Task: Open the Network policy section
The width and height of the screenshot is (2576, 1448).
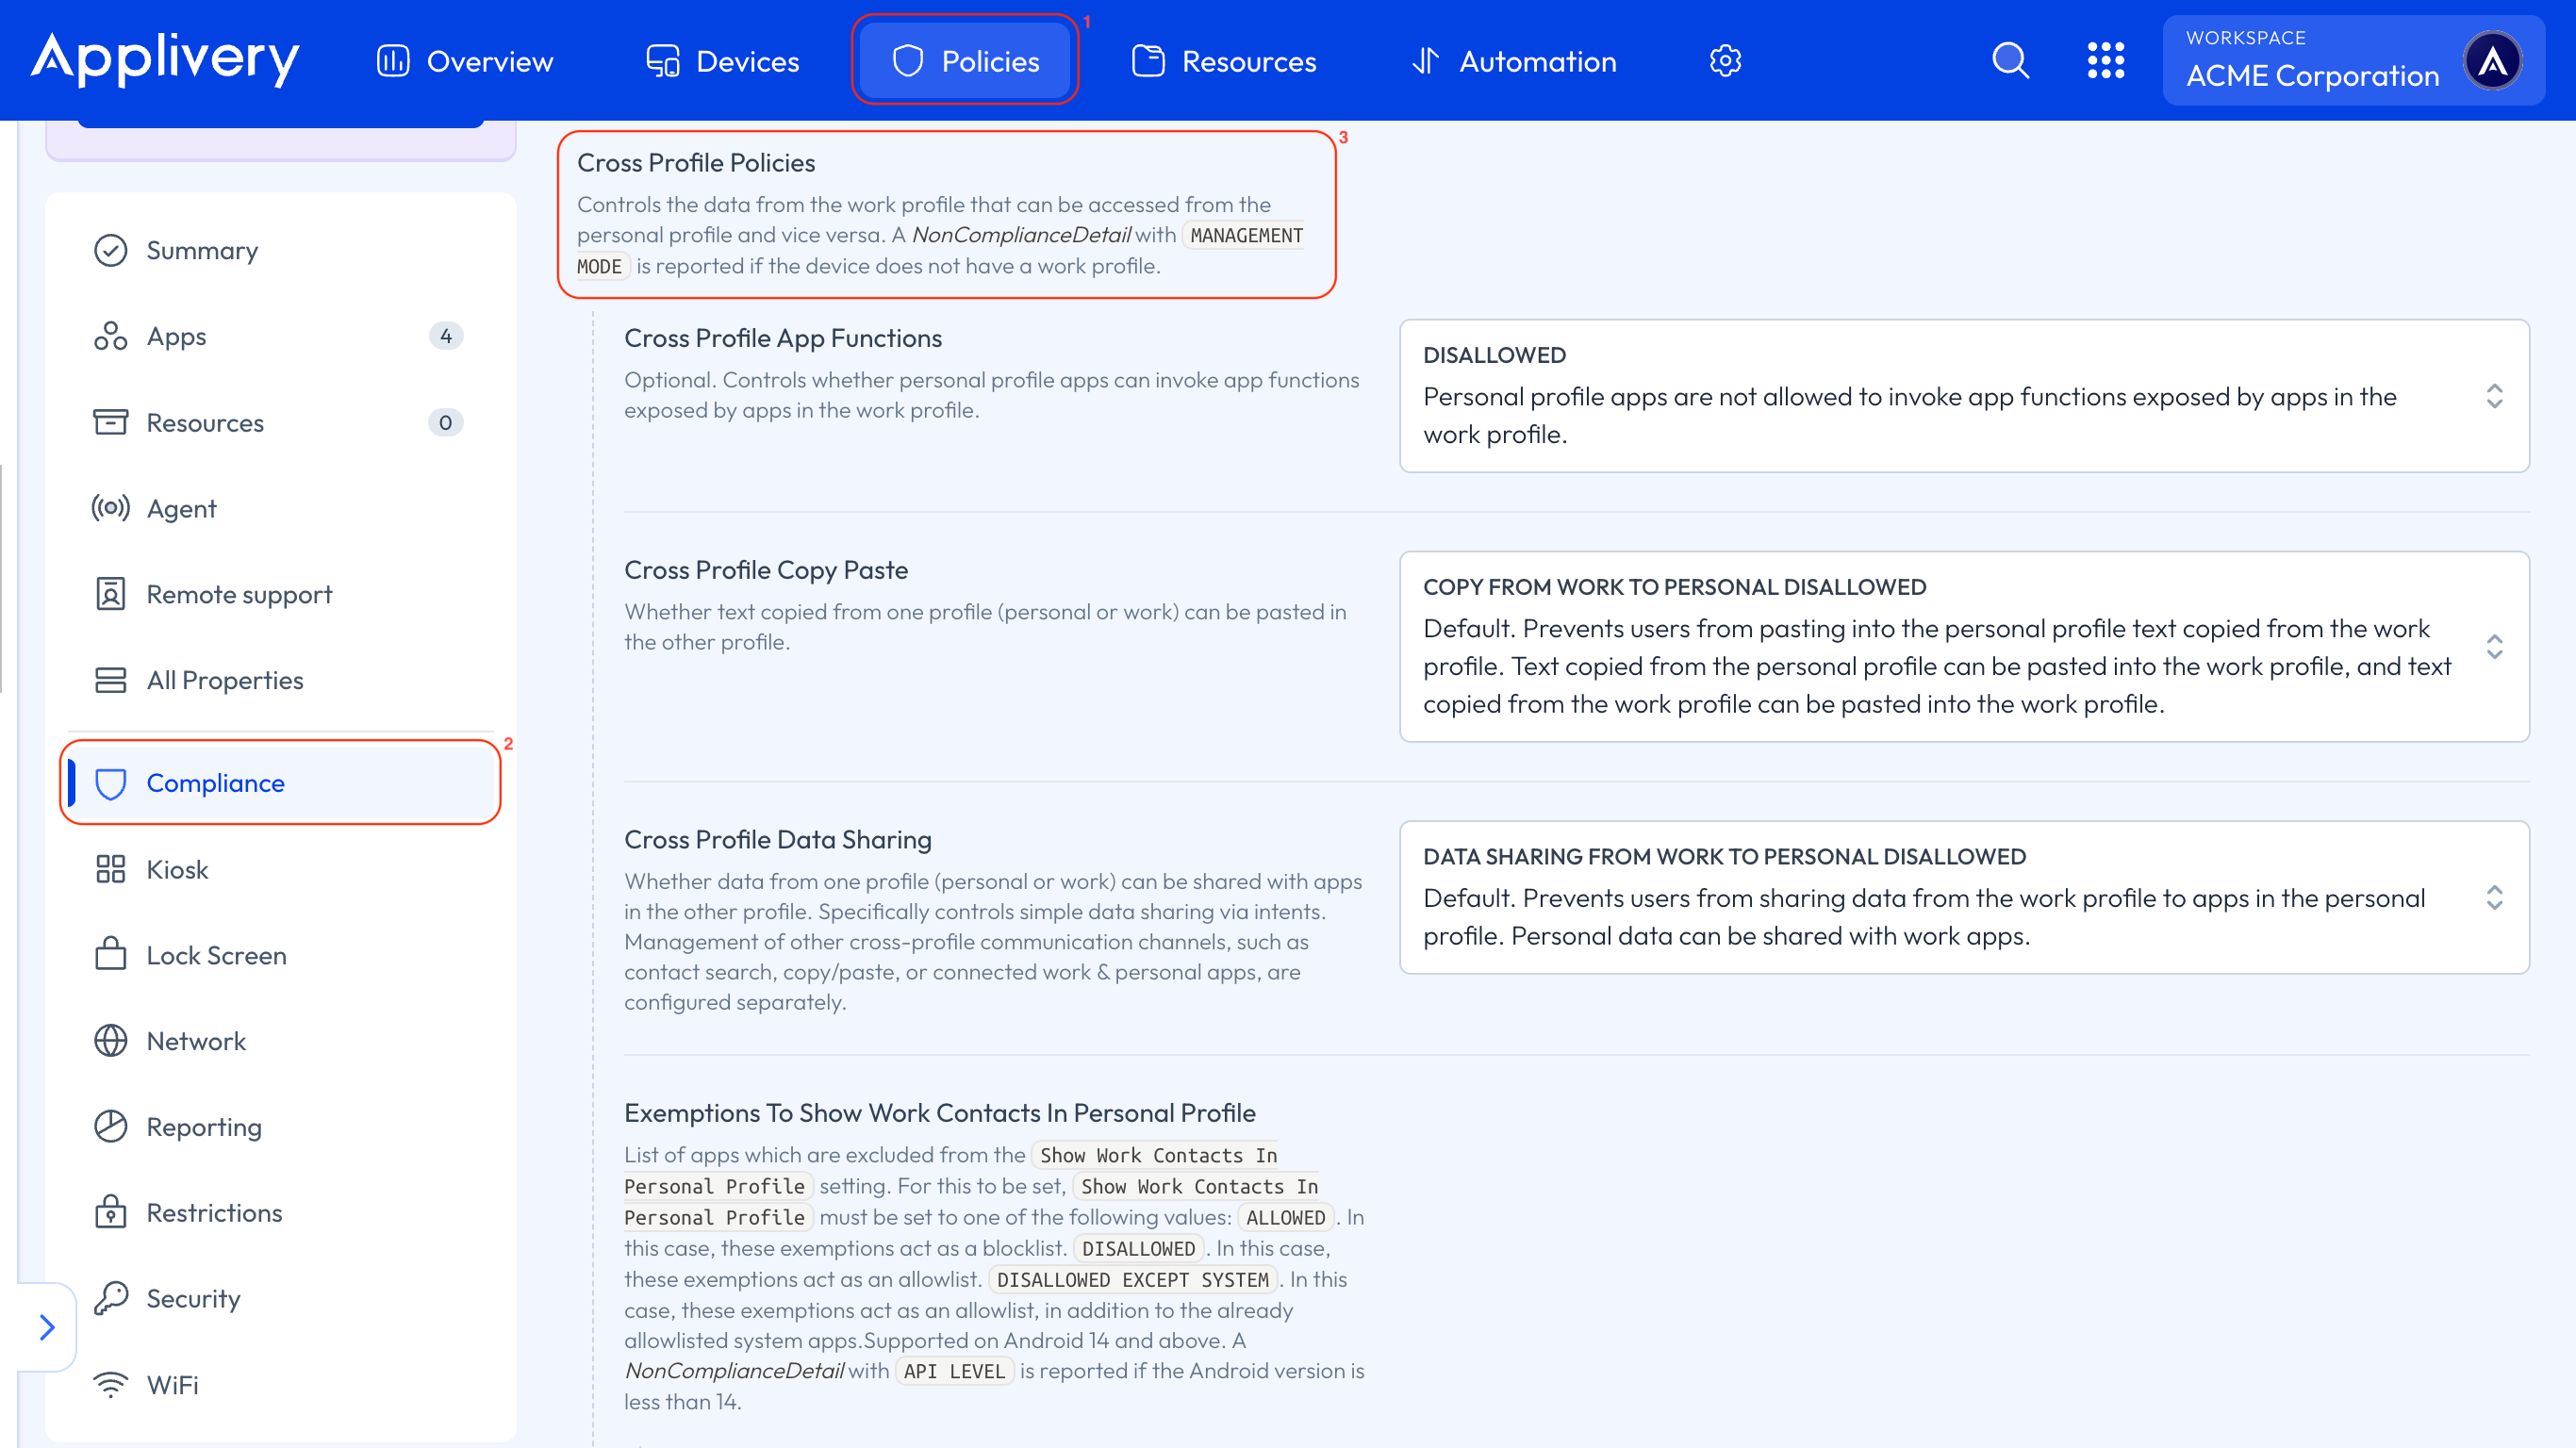Action: pos(196,1041)
